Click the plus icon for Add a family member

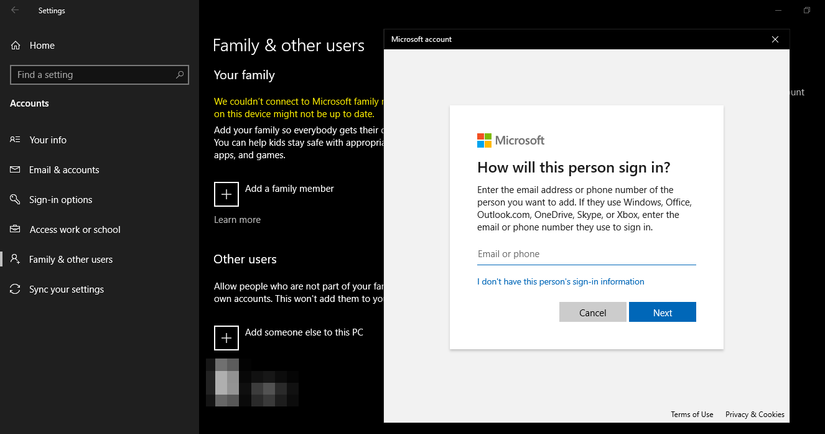pos(226,194)
